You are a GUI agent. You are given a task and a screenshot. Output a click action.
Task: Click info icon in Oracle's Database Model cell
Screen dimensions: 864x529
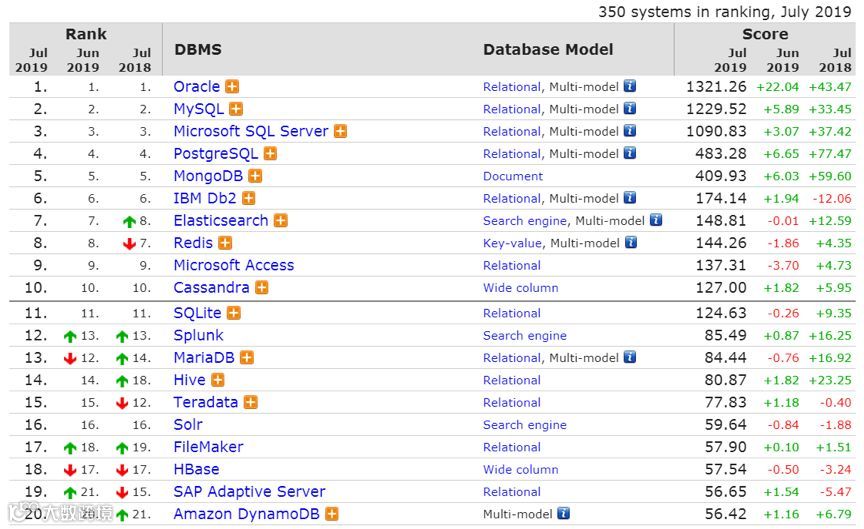point(630,87)
